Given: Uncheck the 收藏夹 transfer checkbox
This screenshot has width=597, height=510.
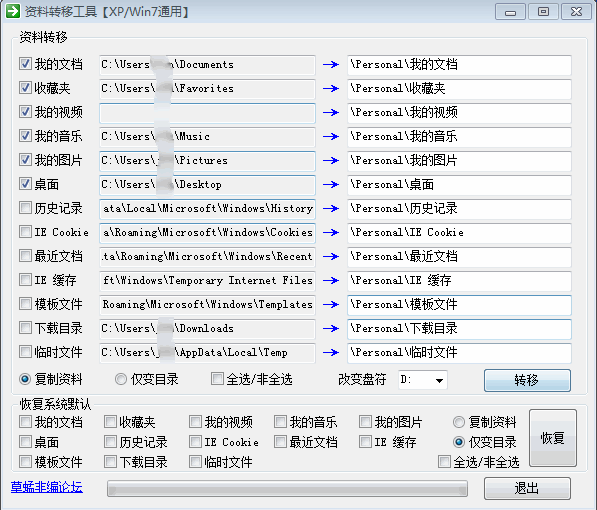Looking at the screenshot, I should pyautogui.click(x=25, y=88).
